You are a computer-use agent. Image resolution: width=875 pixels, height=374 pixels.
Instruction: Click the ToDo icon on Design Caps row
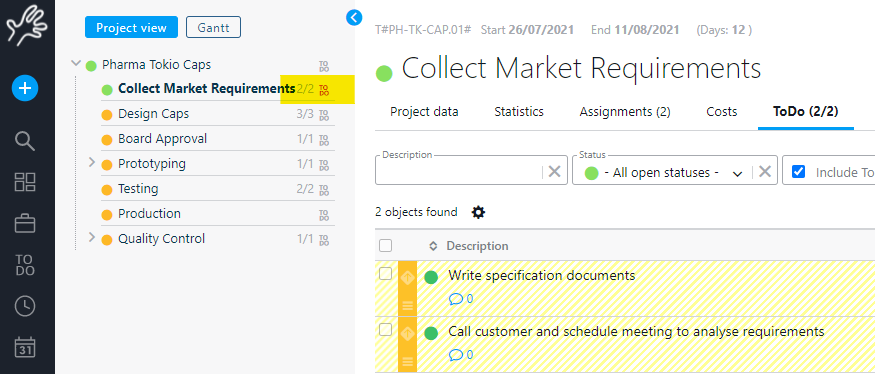tap(324, 115)
